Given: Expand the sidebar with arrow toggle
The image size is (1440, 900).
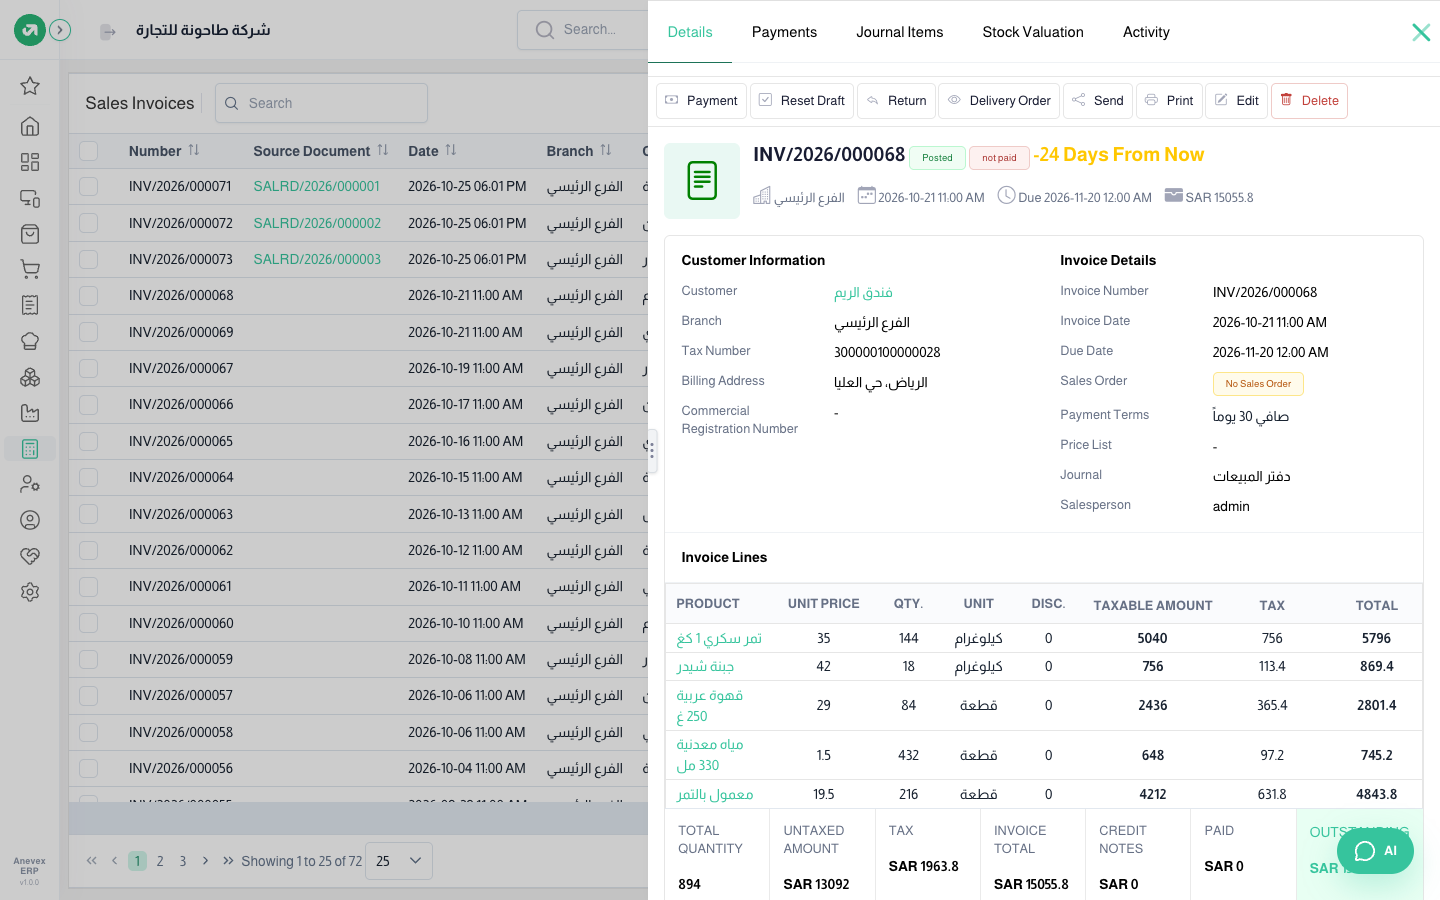Looking at the screenshot, I should click(60, 31).
